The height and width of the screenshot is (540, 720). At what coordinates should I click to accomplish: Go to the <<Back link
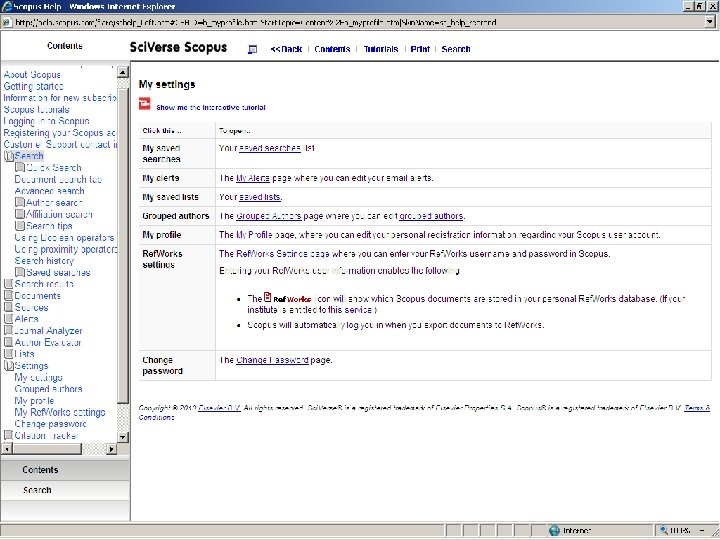[x=286, y=49]
